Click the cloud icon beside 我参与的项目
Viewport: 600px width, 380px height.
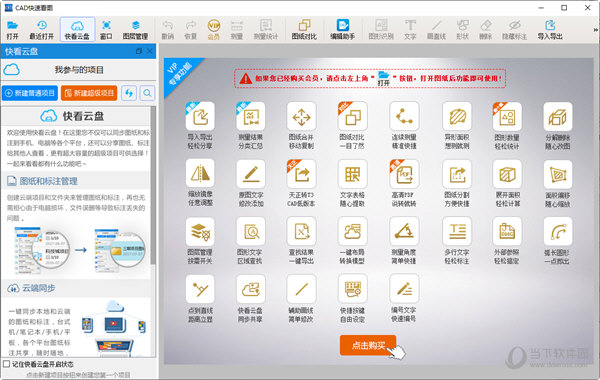click(x=11, y=70)
